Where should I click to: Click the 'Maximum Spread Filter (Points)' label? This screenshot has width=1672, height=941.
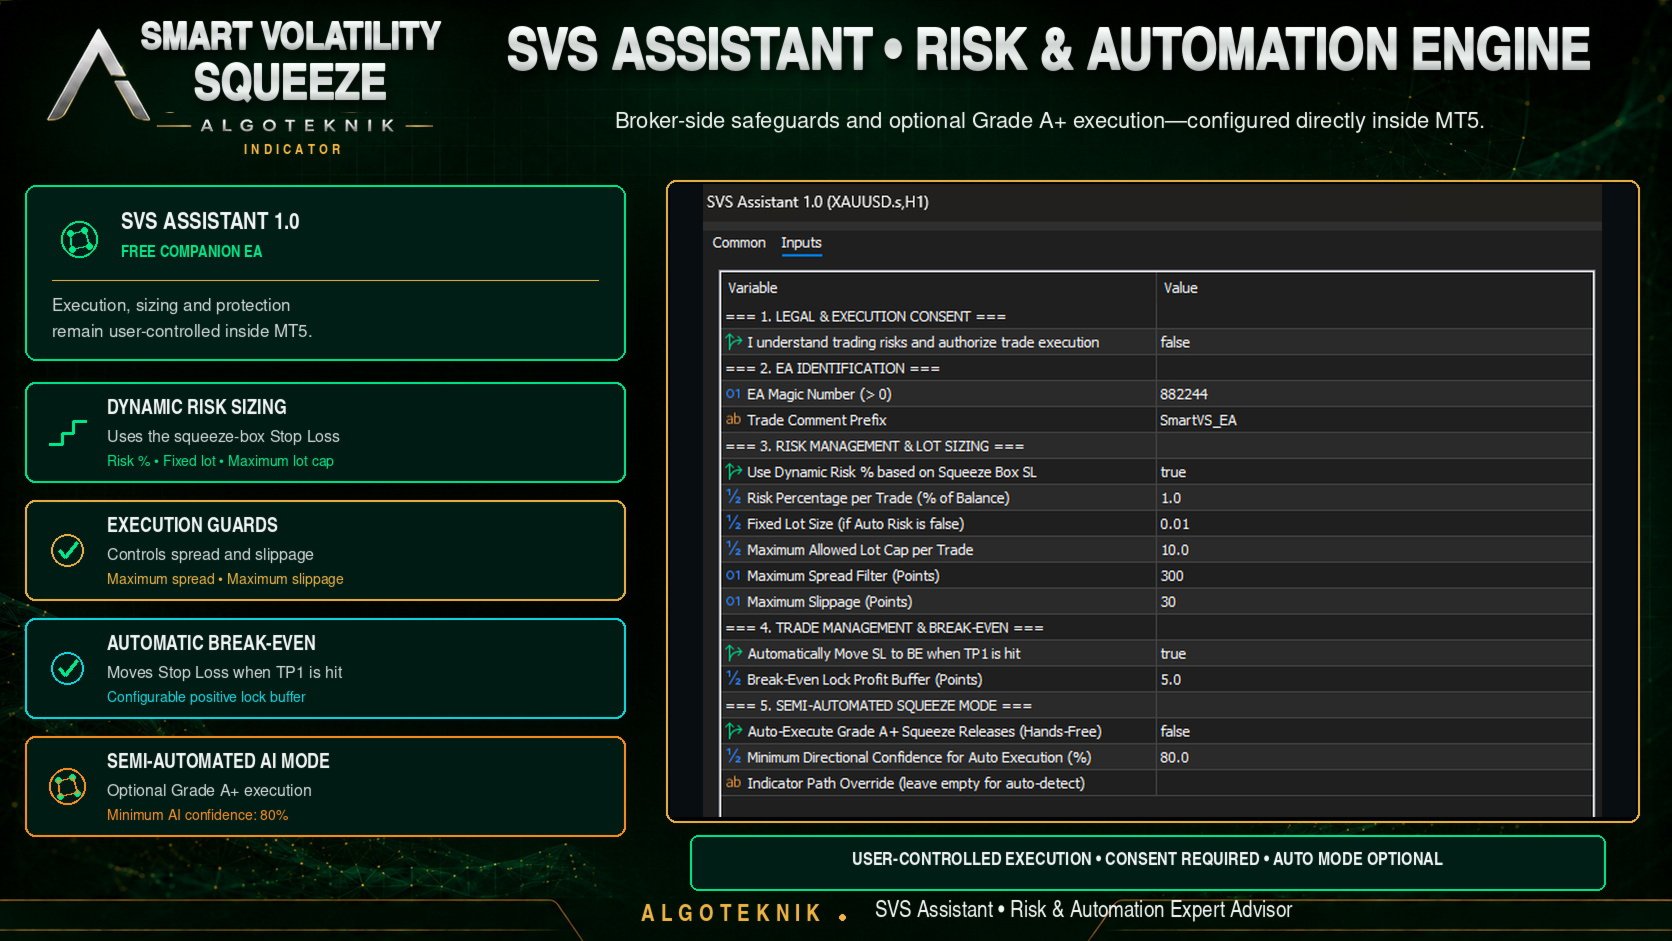tap(843, 576)
